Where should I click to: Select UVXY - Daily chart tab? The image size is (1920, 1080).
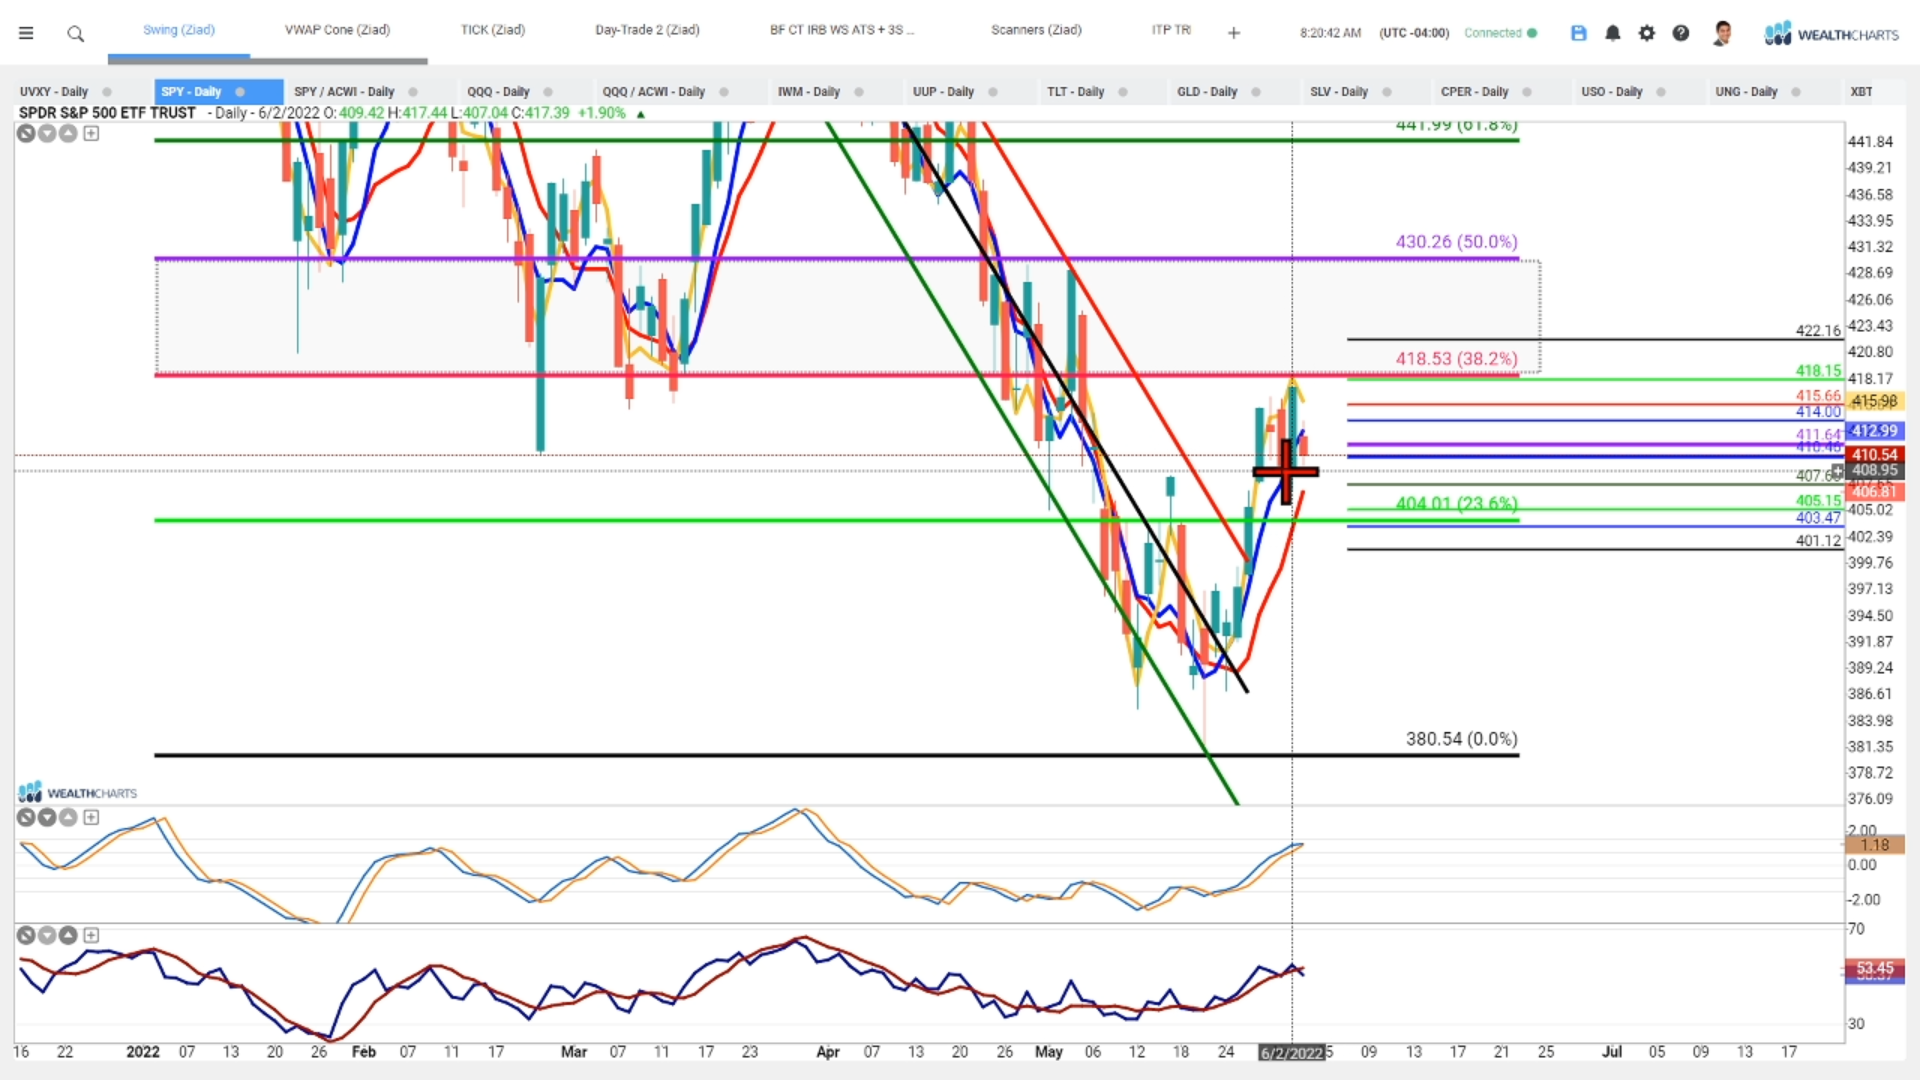[x=54, y=92]
